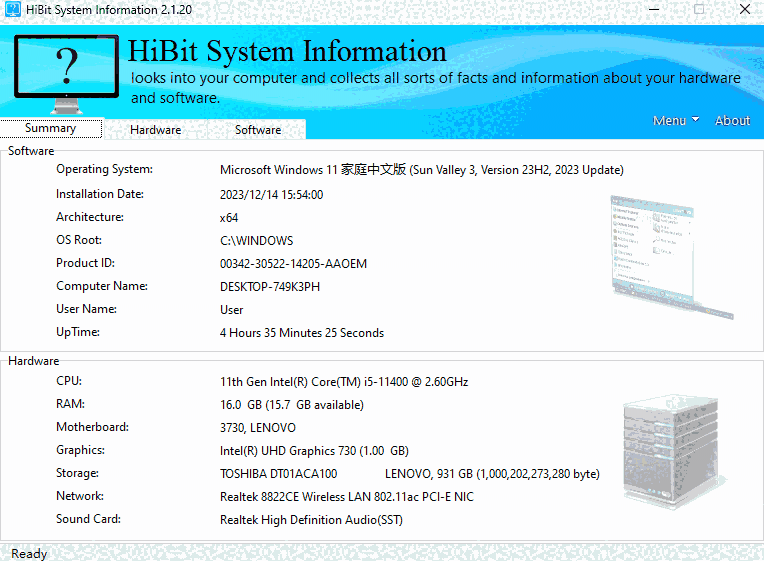Click the Computer Name label
Screen dimensions: 764x561
coord(102,286)
